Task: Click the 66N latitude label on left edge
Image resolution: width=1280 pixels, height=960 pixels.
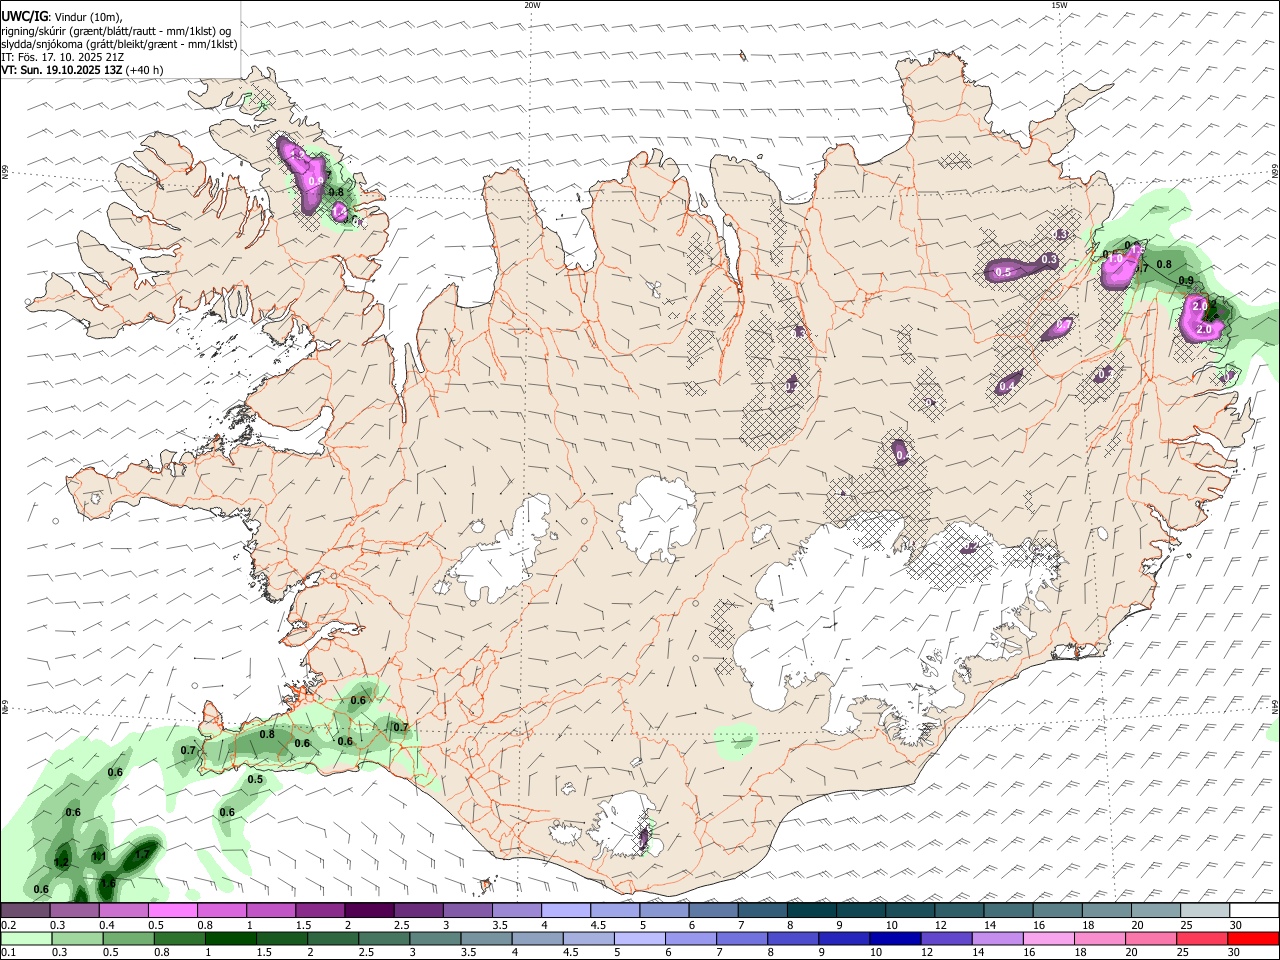Action: (x=5, y=172)
